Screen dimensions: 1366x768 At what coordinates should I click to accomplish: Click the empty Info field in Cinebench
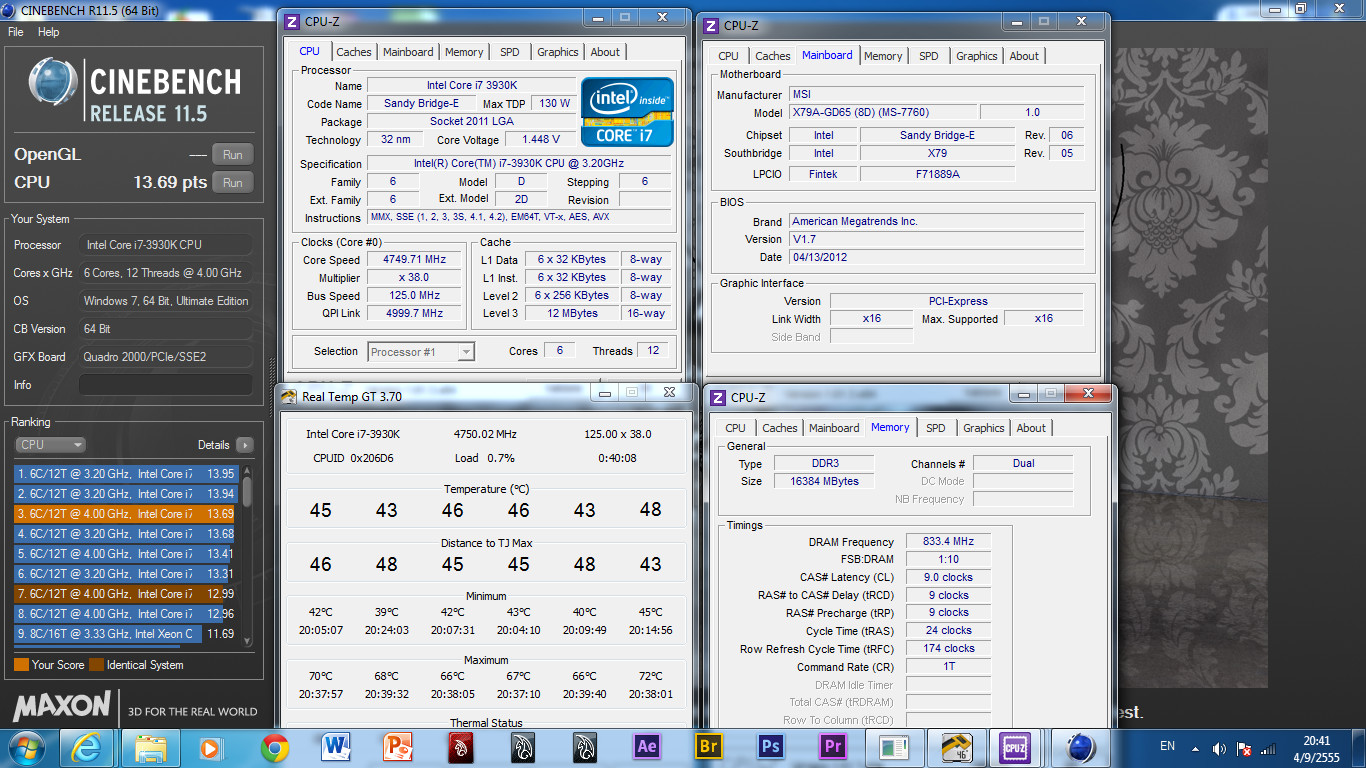click(x=166, y=385)
